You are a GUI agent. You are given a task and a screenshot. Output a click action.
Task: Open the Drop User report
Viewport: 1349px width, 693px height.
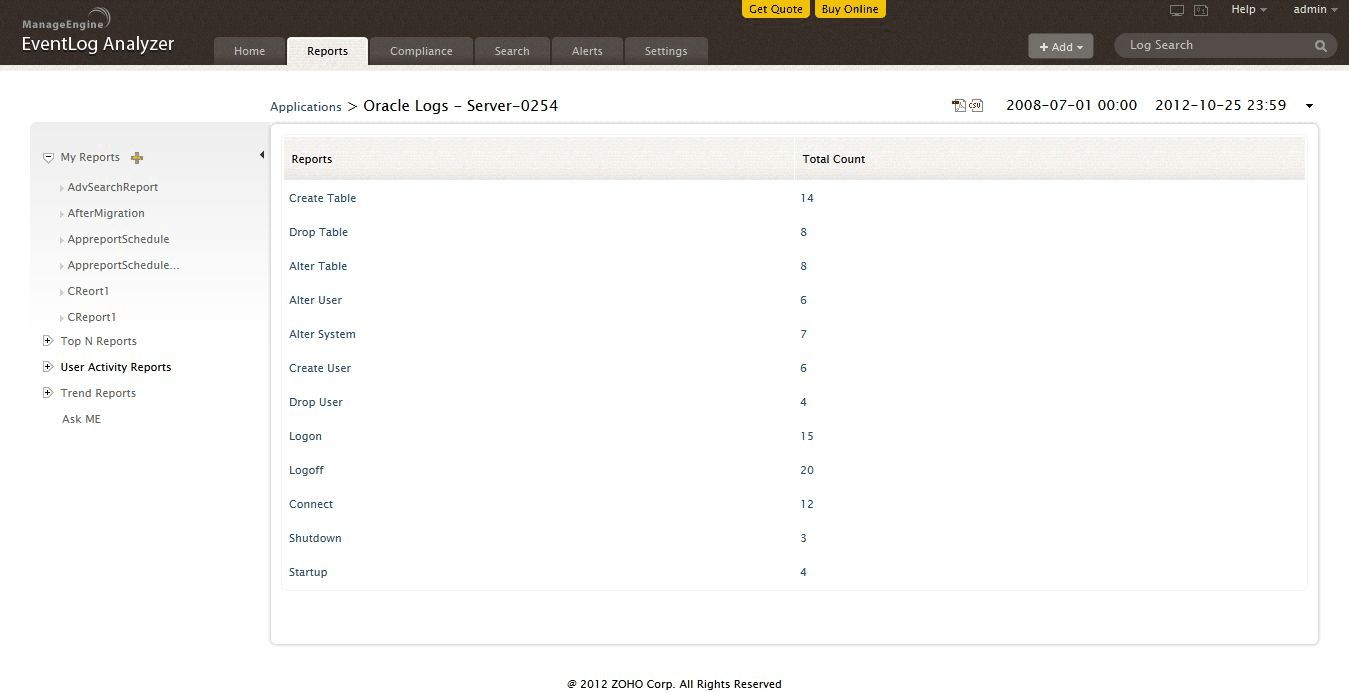point(316,402)
